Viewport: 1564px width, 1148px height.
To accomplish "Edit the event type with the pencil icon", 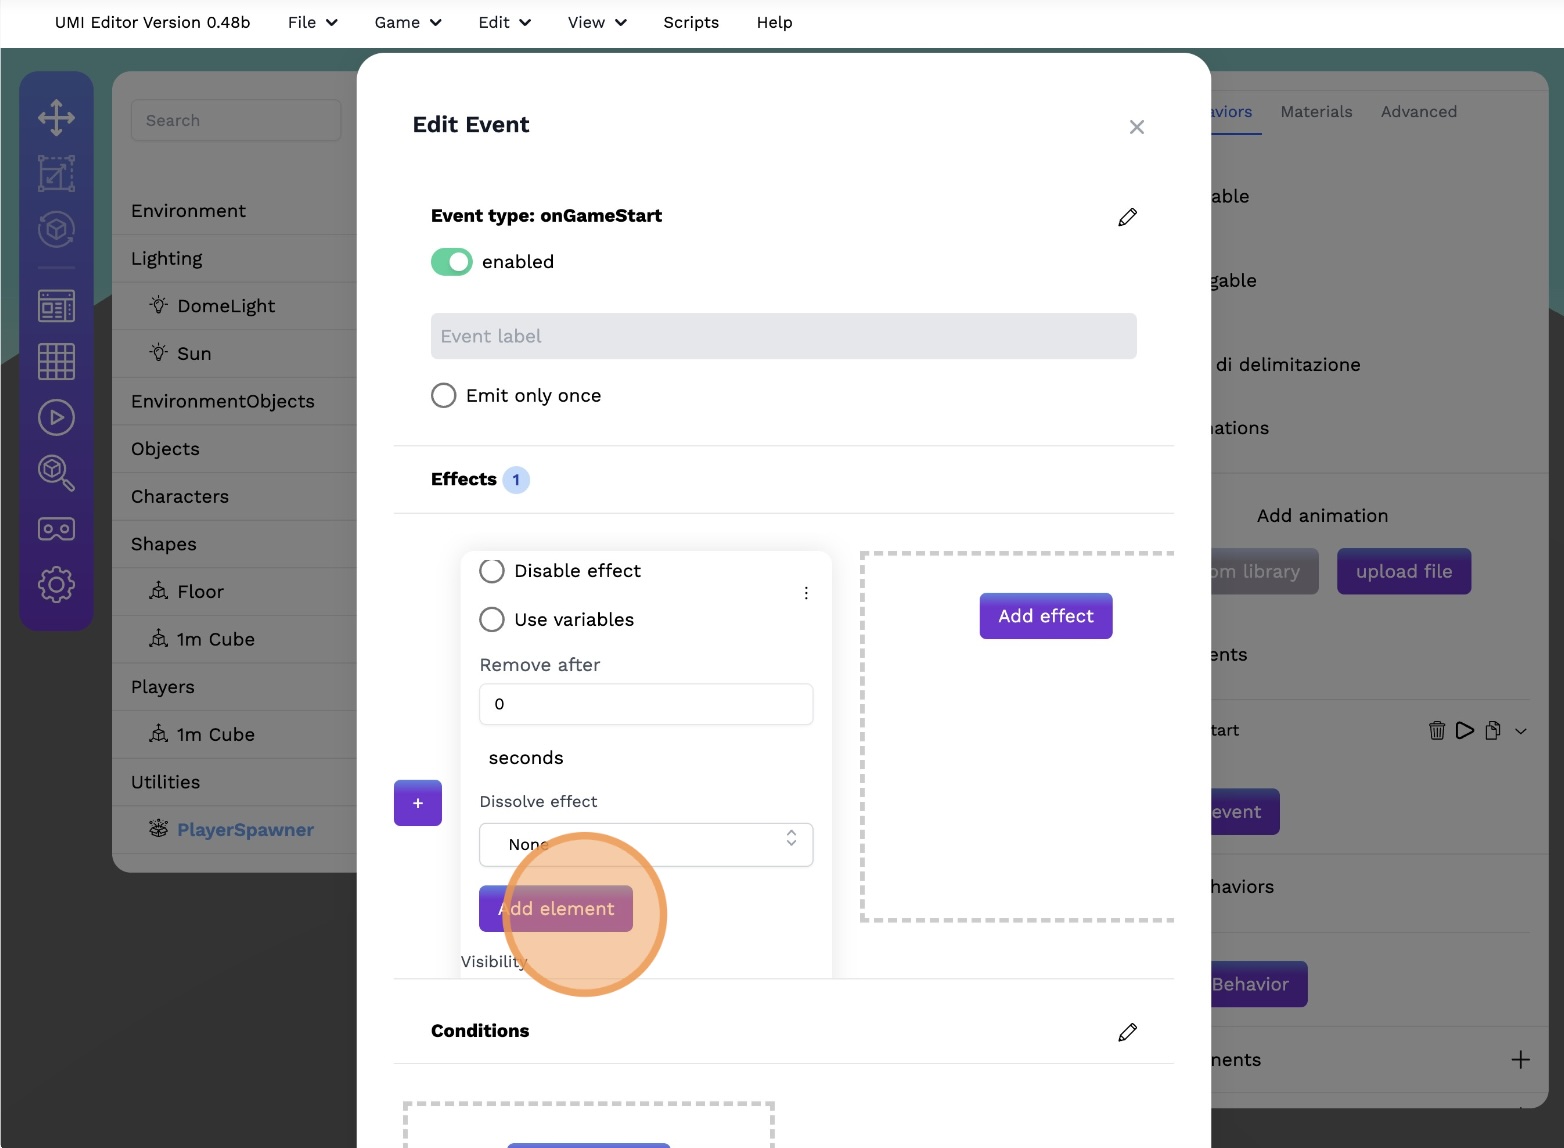I will pyautogui.click(x=1127, y=217).
